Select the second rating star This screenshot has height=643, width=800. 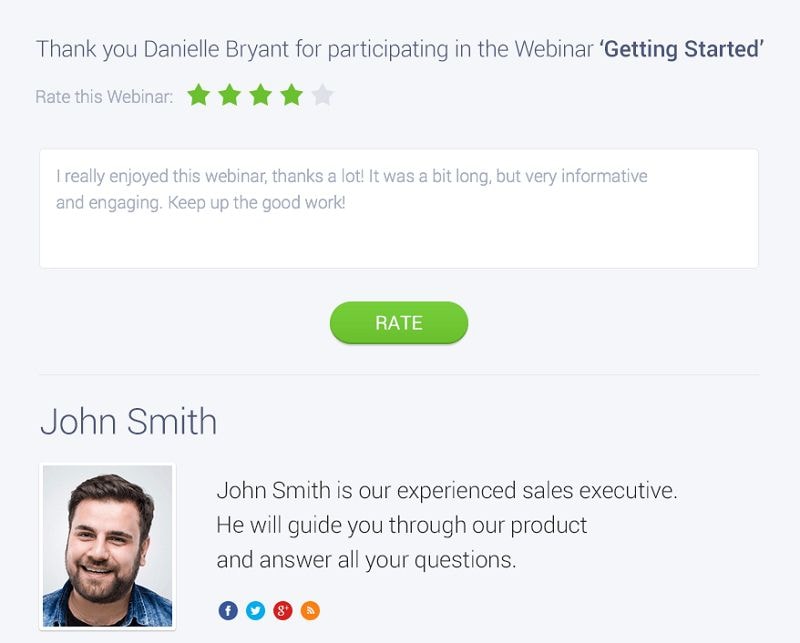(x=229, y=96)
